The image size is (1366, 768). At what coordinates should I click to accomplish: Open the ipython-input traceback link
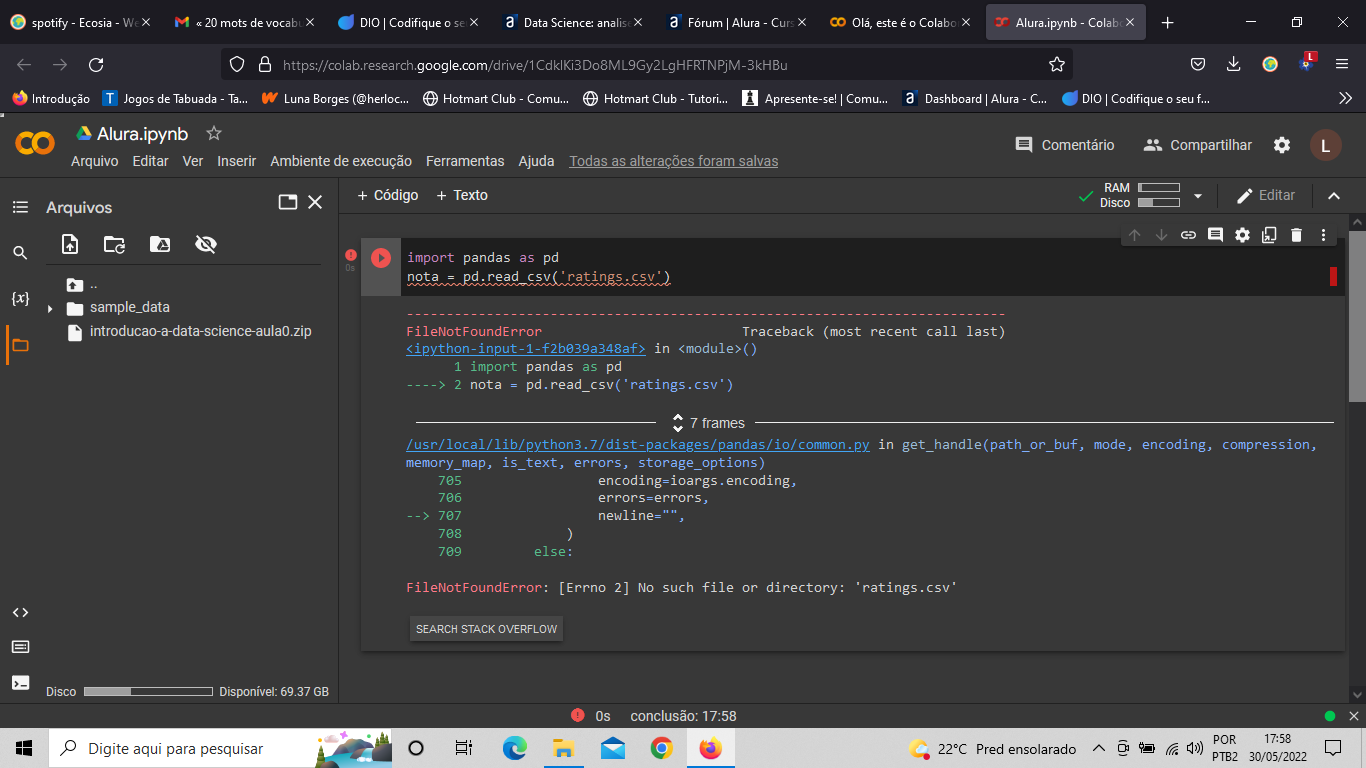tap(526, 349)
